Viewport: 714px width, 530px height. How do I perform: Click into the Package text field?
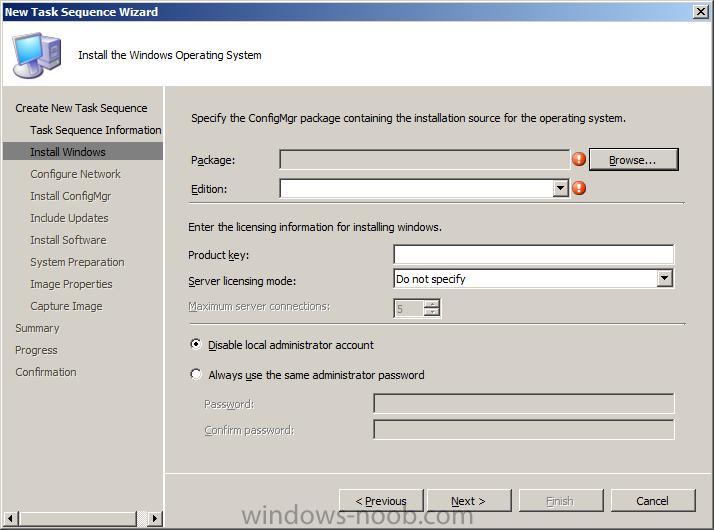tap(424, 159)
